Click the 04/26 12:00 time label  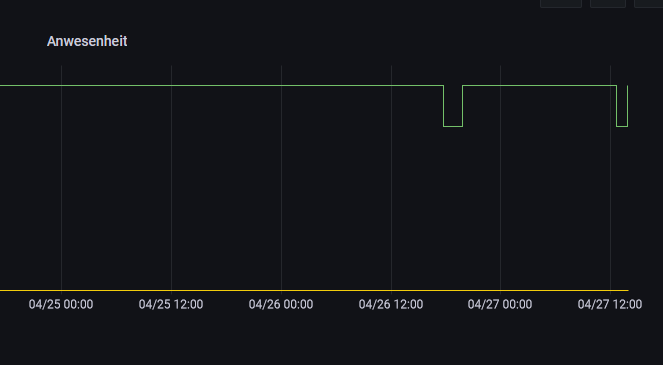391,304
